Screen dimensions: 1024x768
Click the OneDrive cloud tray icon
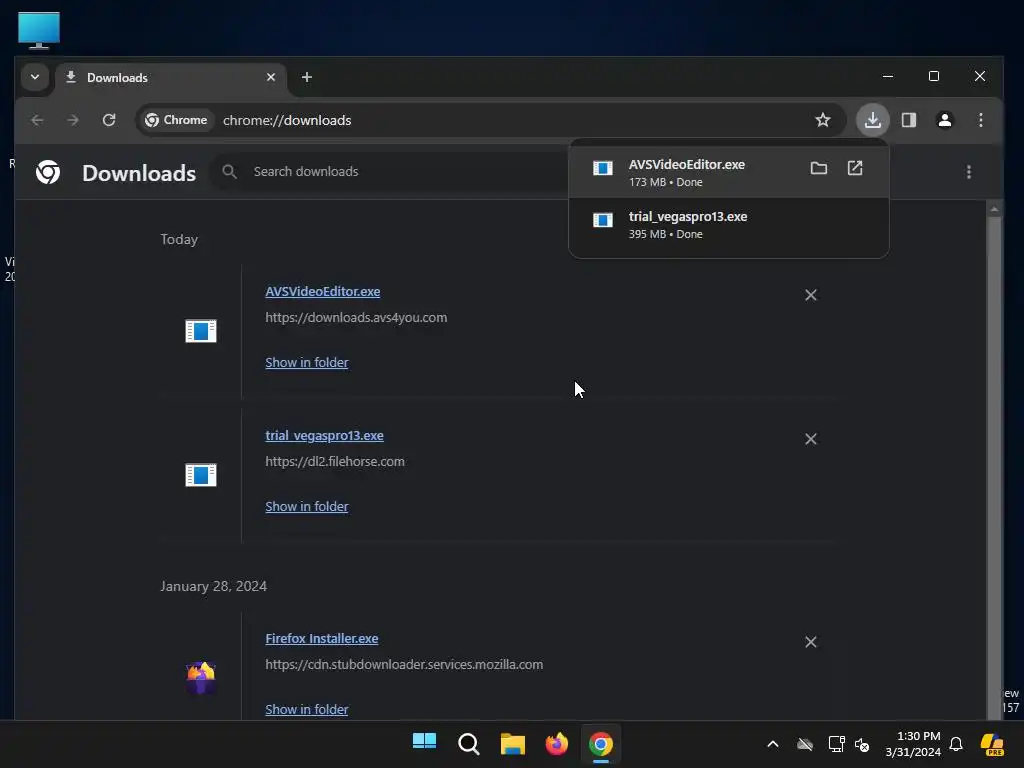(805, 744)
